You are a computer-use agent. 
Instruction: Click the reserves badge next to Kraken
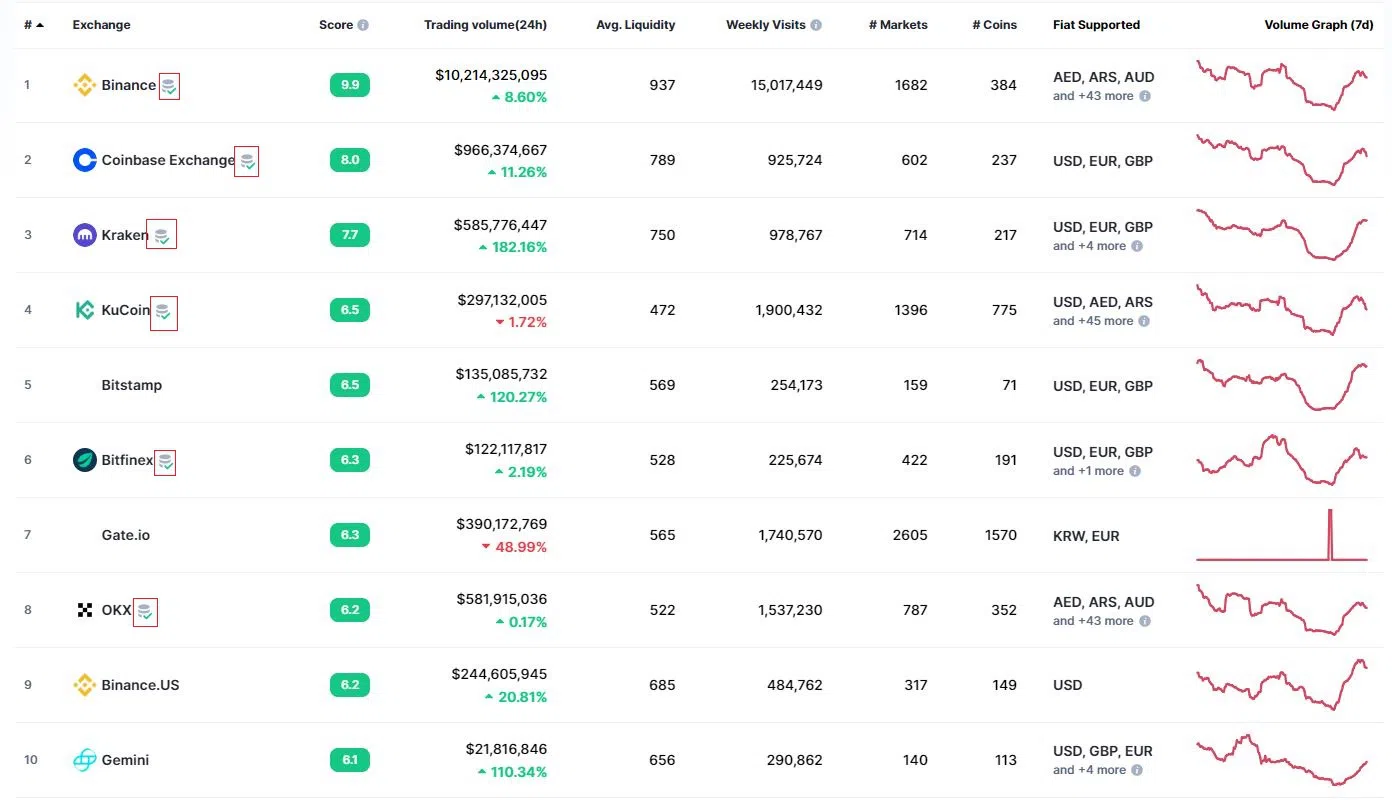161,235
